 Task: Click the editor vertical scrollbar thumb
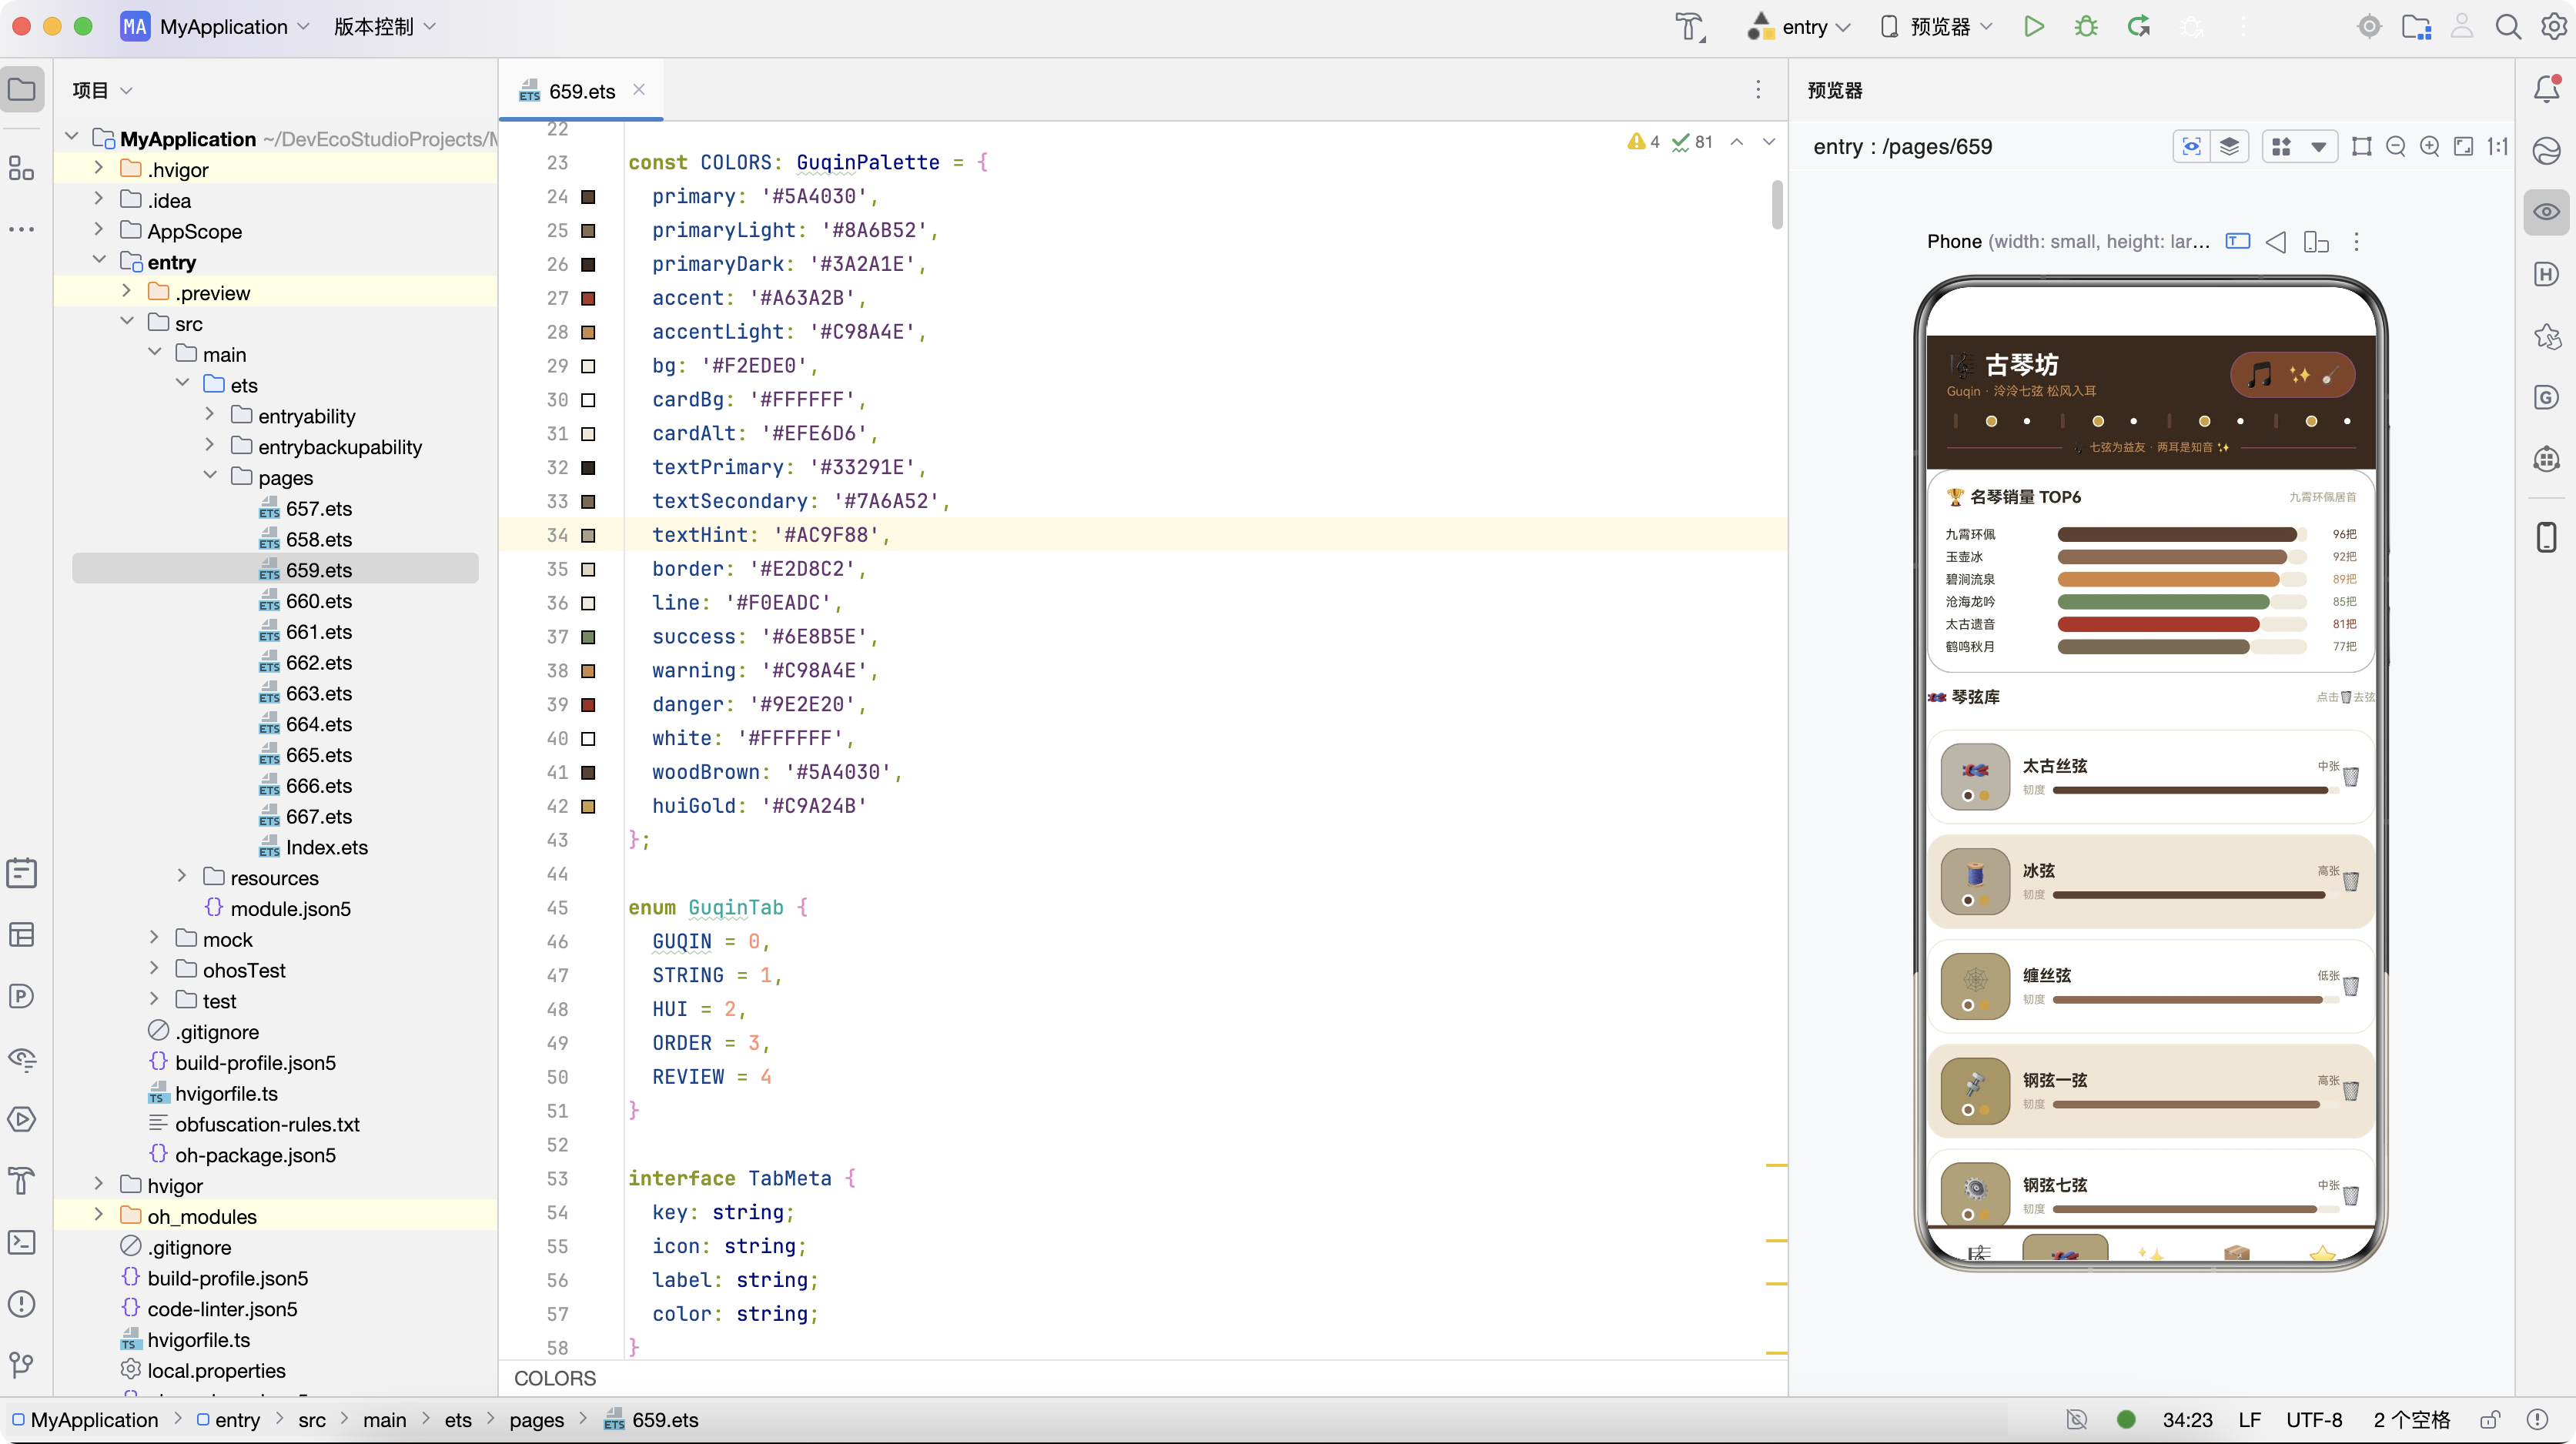1777,204
